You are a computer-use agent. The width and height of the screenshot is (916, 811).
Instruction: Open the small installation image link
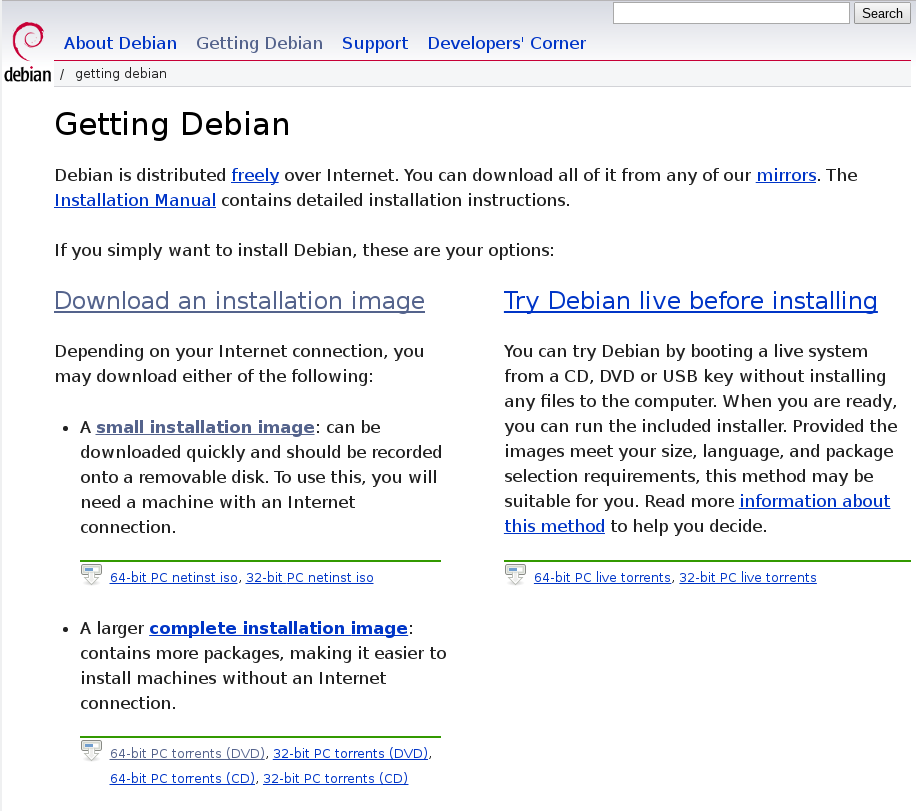[x=205, y=427]
